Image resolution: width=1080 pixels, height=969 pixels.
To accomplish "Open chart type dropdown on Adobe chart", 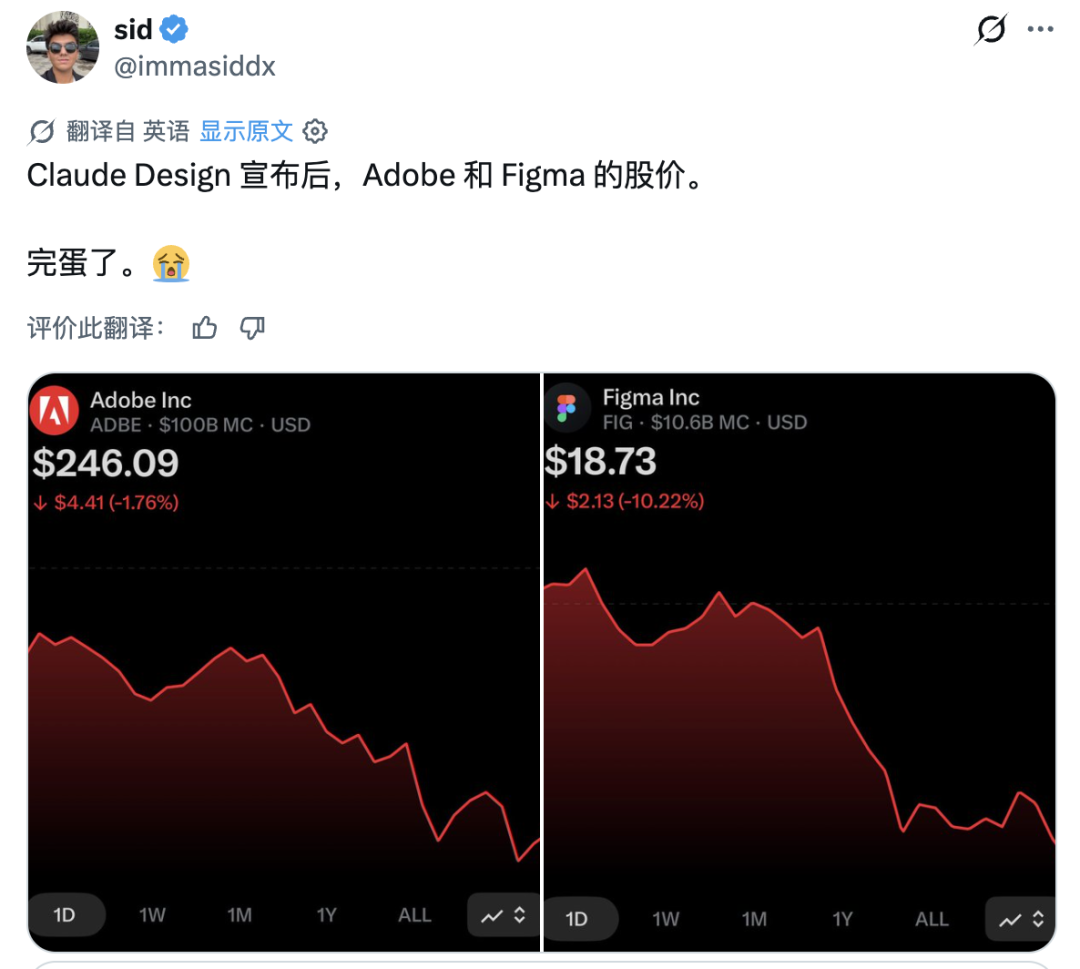I will [x=503, y=915].
